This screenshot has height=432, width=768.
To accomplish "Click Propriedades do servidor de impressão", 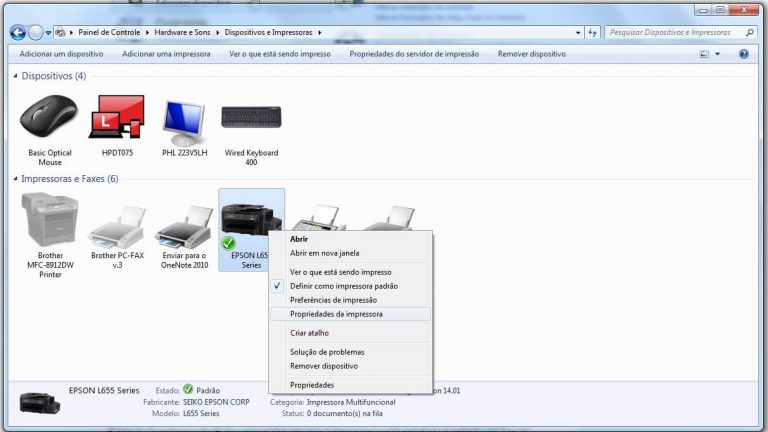I will 414,54.
